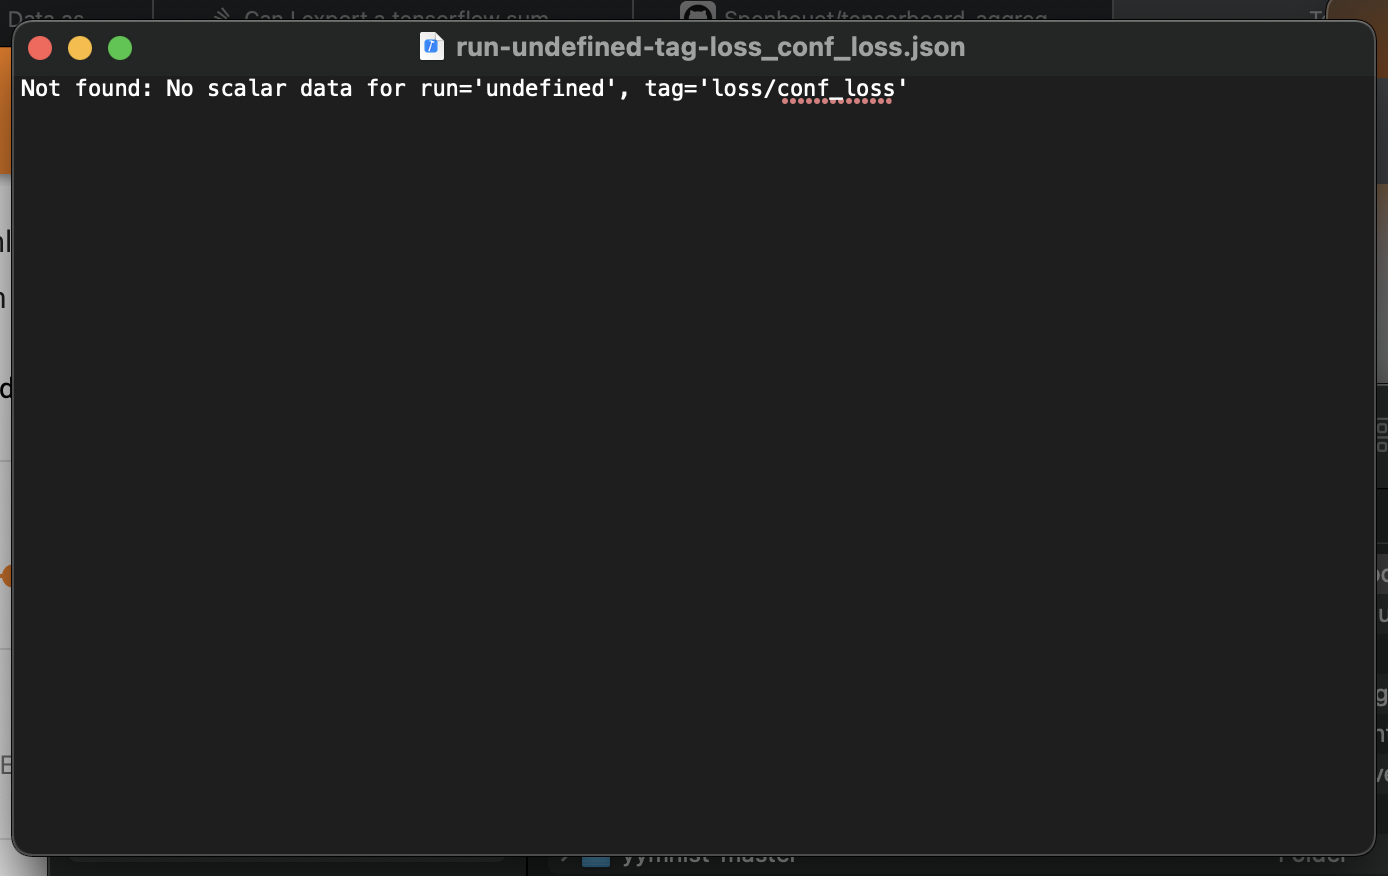Image resolution: width=1388 pixels, height=876 pixels.
Task: Click the dotted spell-check underline beneath conf_loss
Action: tap(838, 101)
